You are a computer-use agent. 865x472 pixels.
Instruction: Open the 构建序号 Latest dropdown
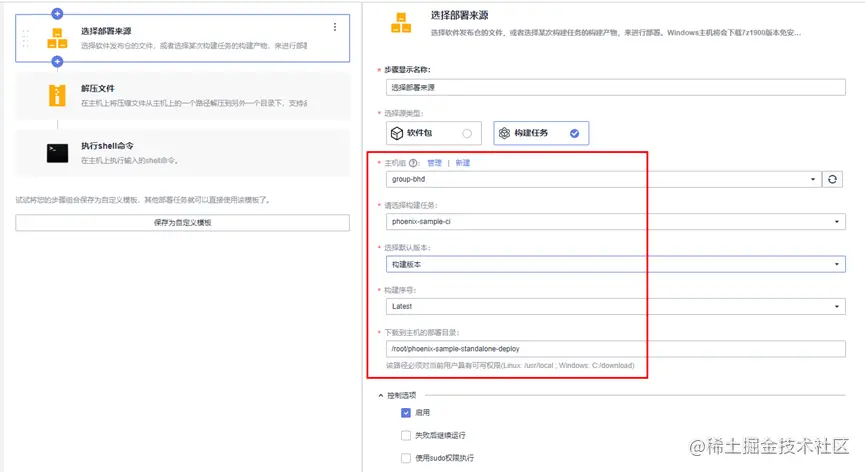(x=616, y=307)
